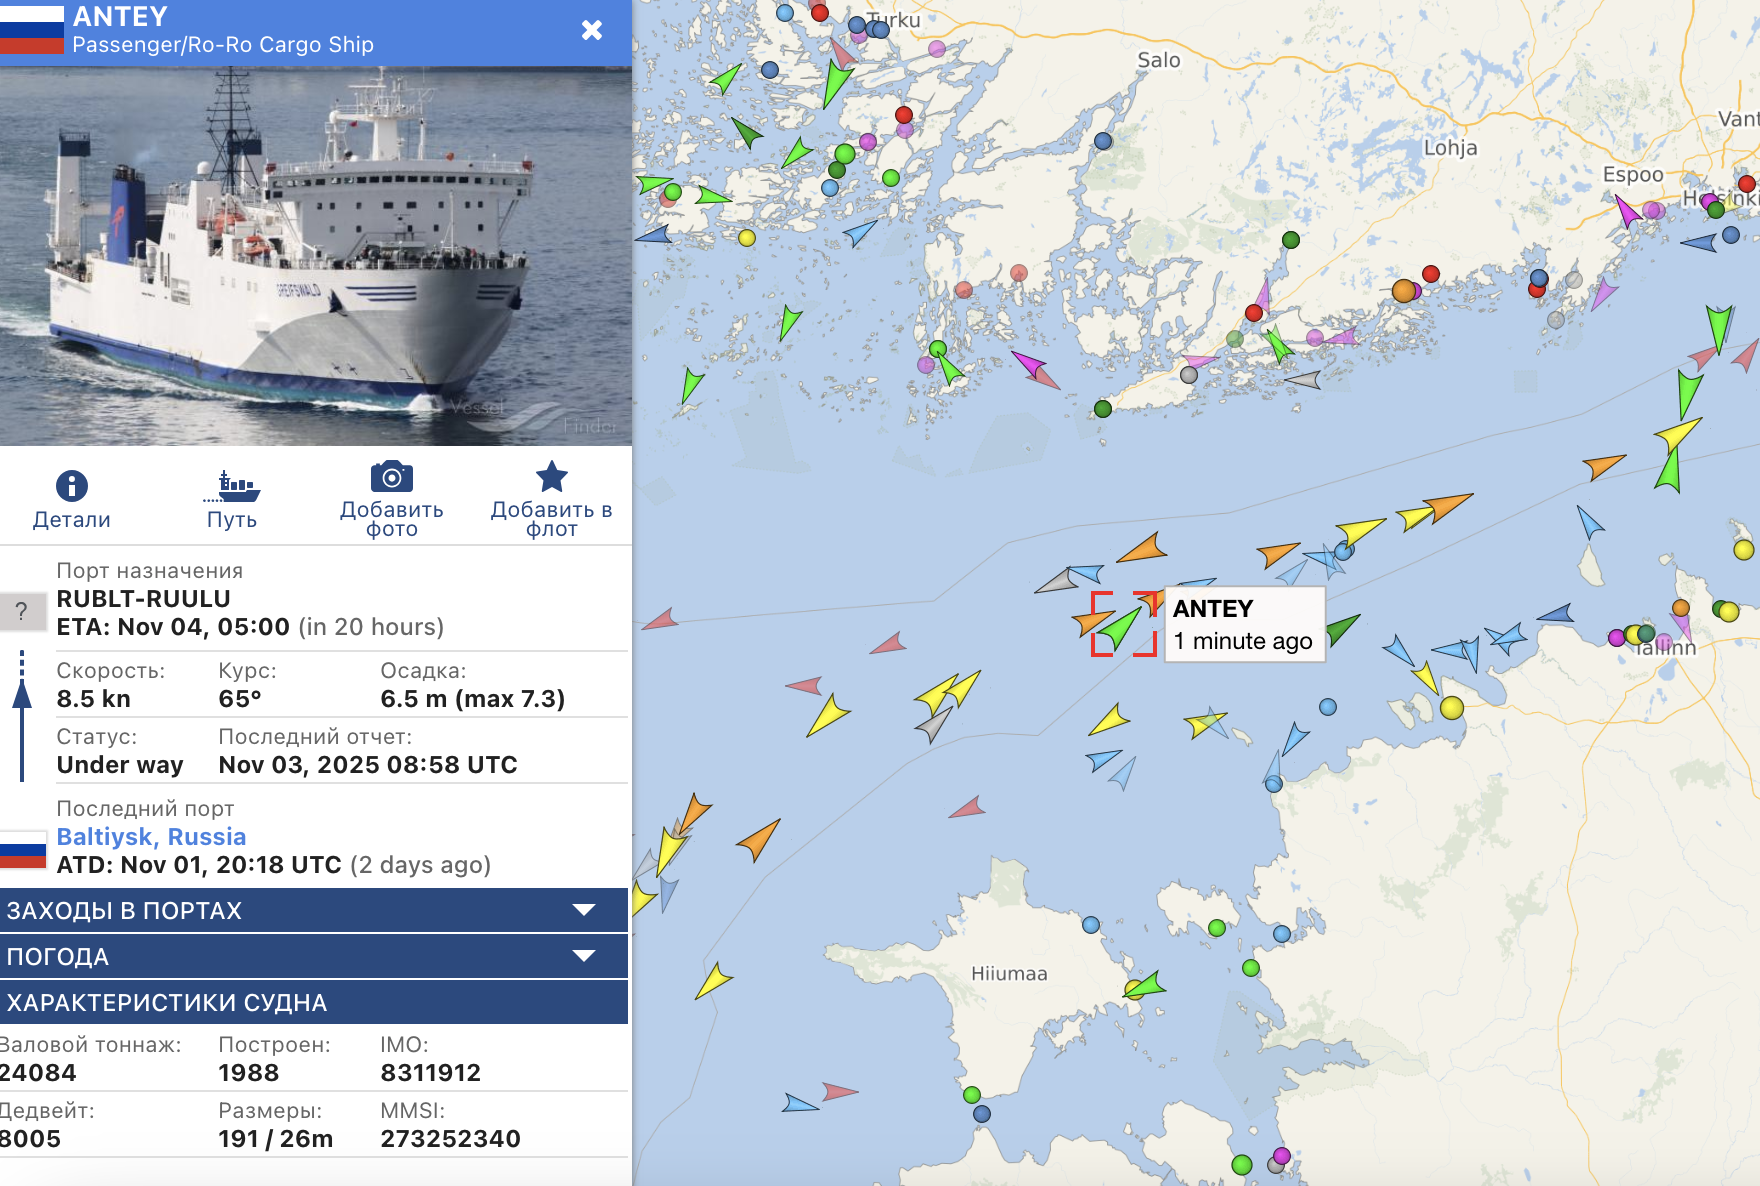1760x1186 pixels.
Task: Click the Добавить фото camera icon
Action: [x=391, y=477]
